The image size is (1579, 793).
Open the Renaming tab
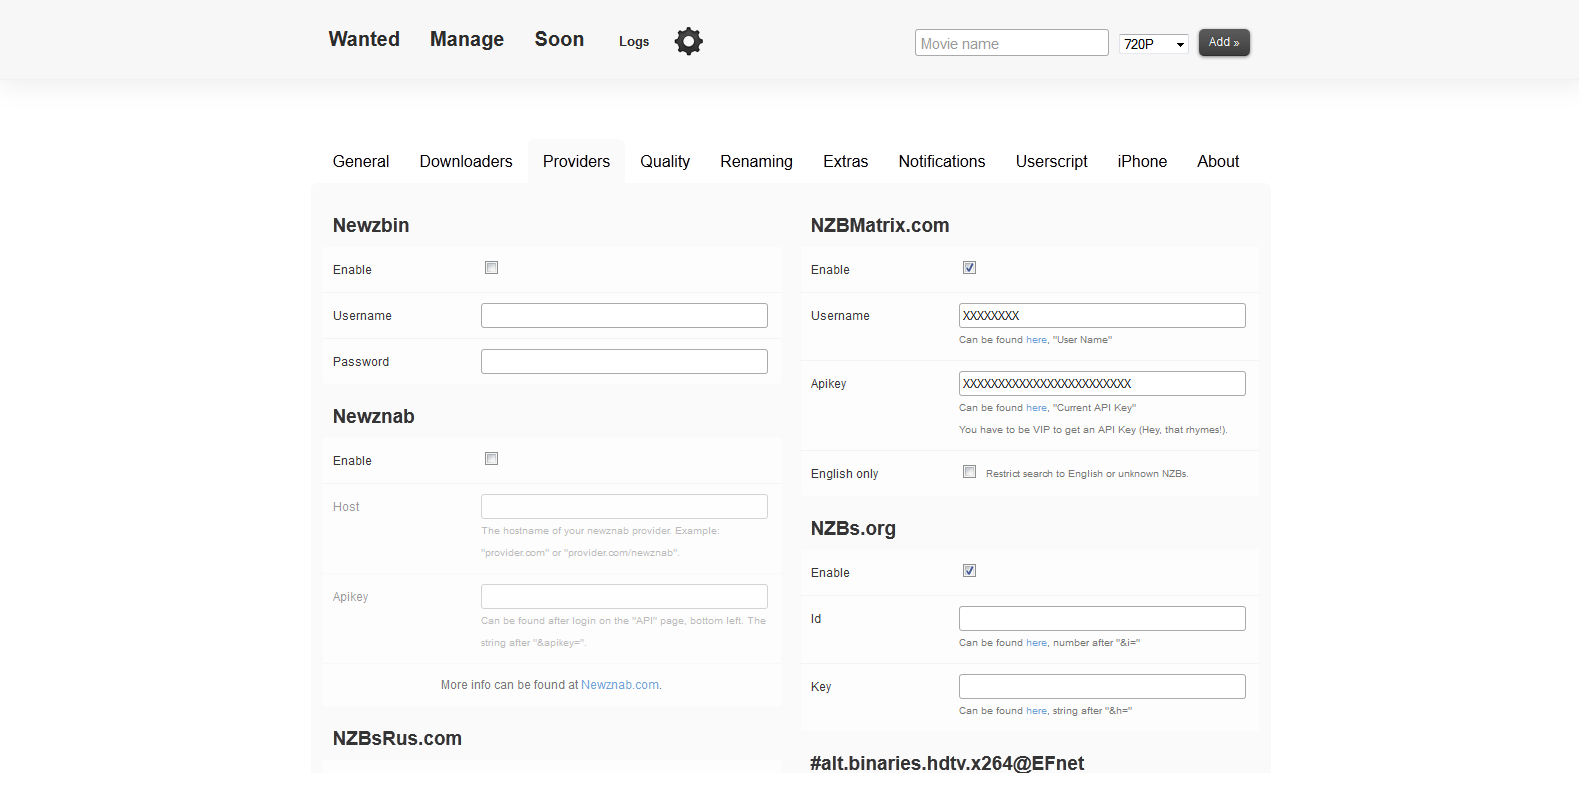pos(756,161)
